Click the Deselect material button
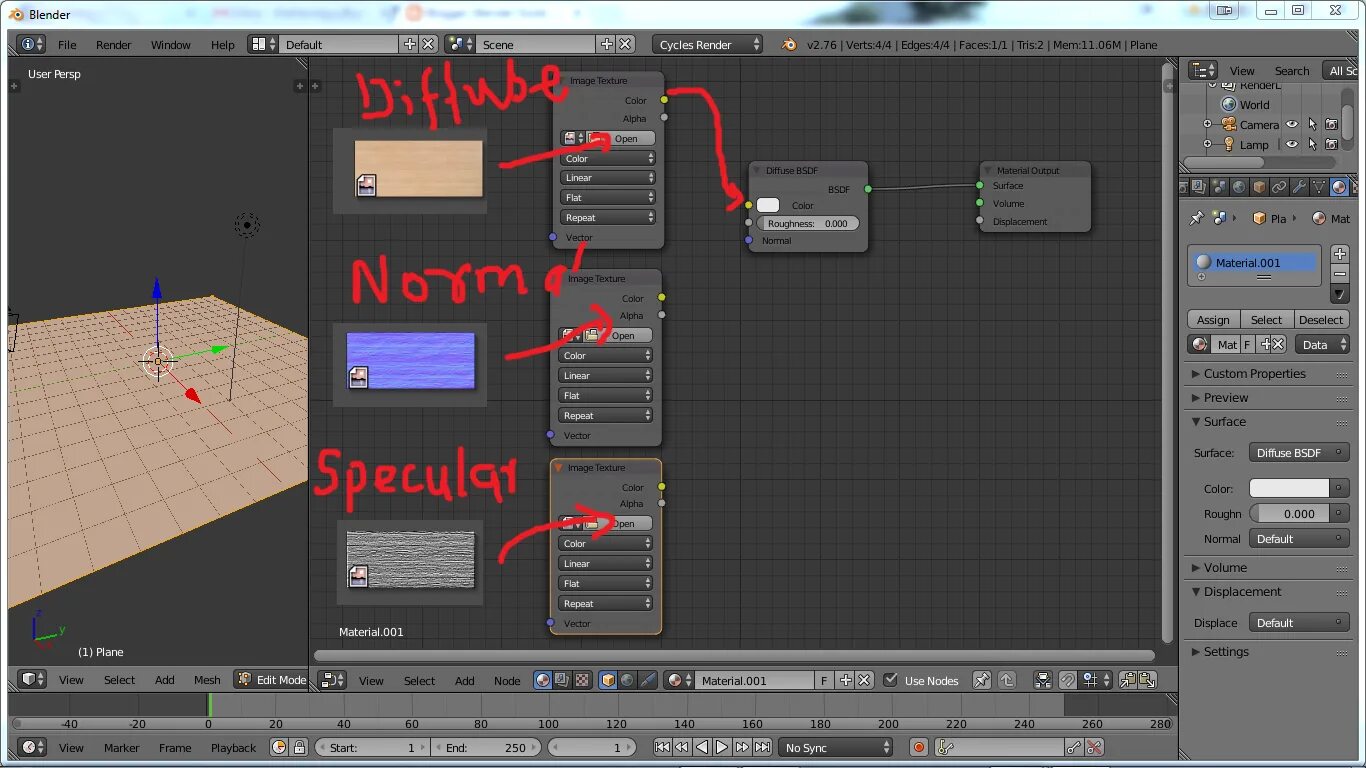This screenshot has height=768, width=1366. pos(1321,320)
